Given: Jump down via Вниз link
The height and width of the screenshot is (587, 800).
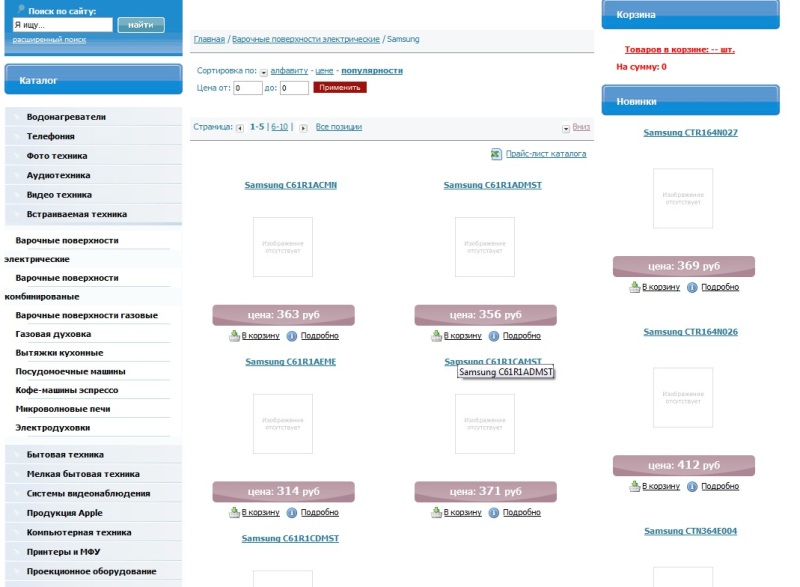Looking at the screenshot, I should click(x=581, y=127).
